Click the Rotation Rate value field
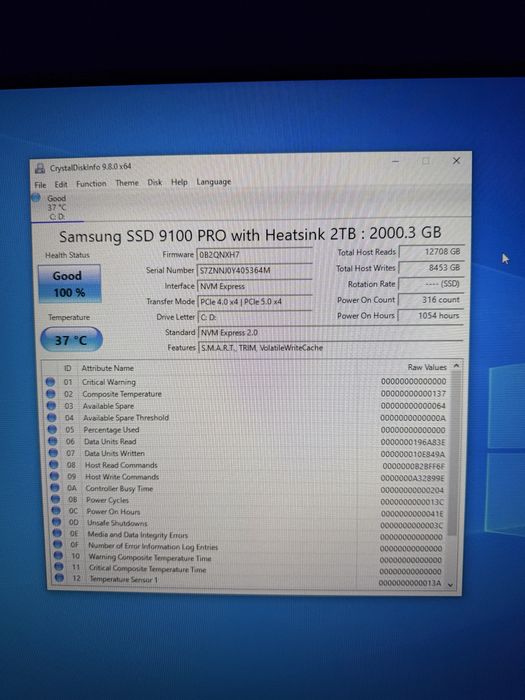This screenshot has width=525, height=700. coord(431,283)
